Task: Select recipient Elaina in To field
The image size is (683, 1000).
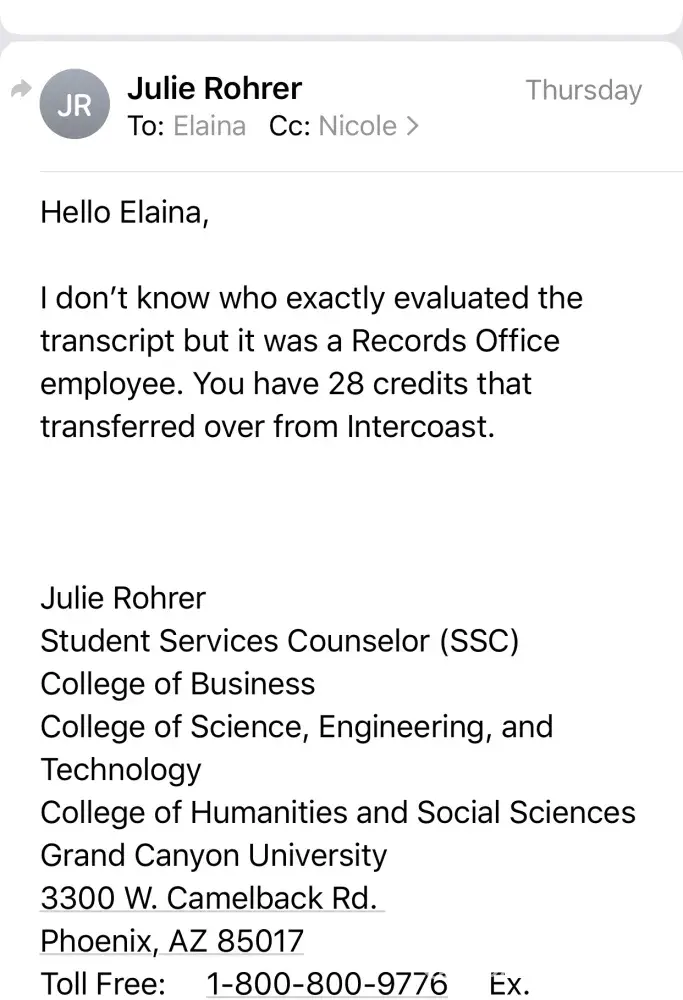Action: tap(210, 127)
